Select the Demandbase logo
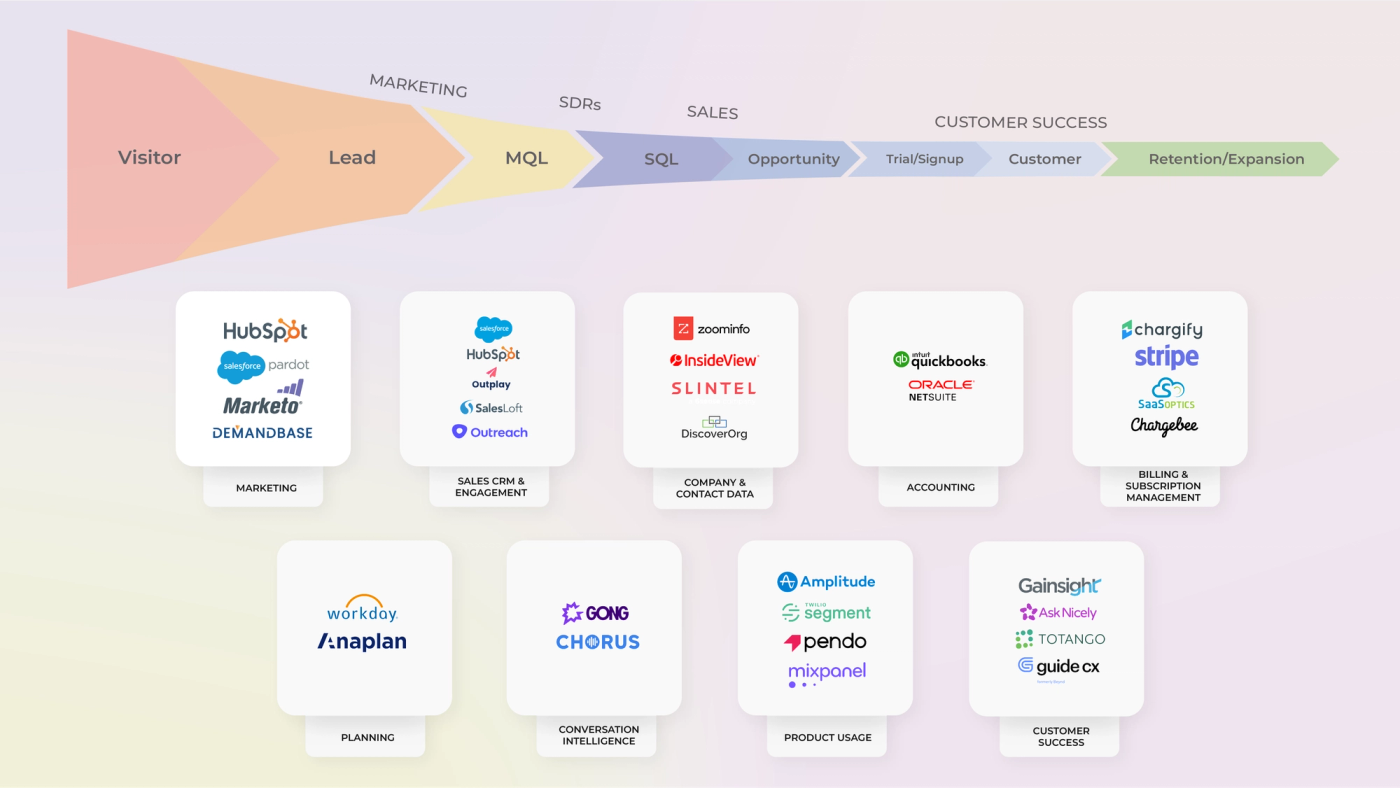 pyautogui.click(x=262, y=432)
